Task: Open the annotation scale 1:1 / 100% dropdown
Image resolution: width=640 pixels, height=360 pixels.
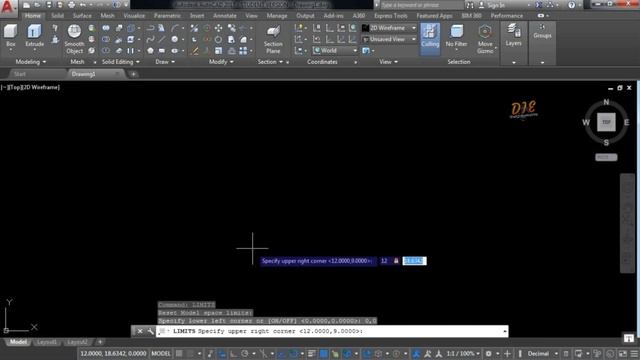Action: (x=463, y=353)
